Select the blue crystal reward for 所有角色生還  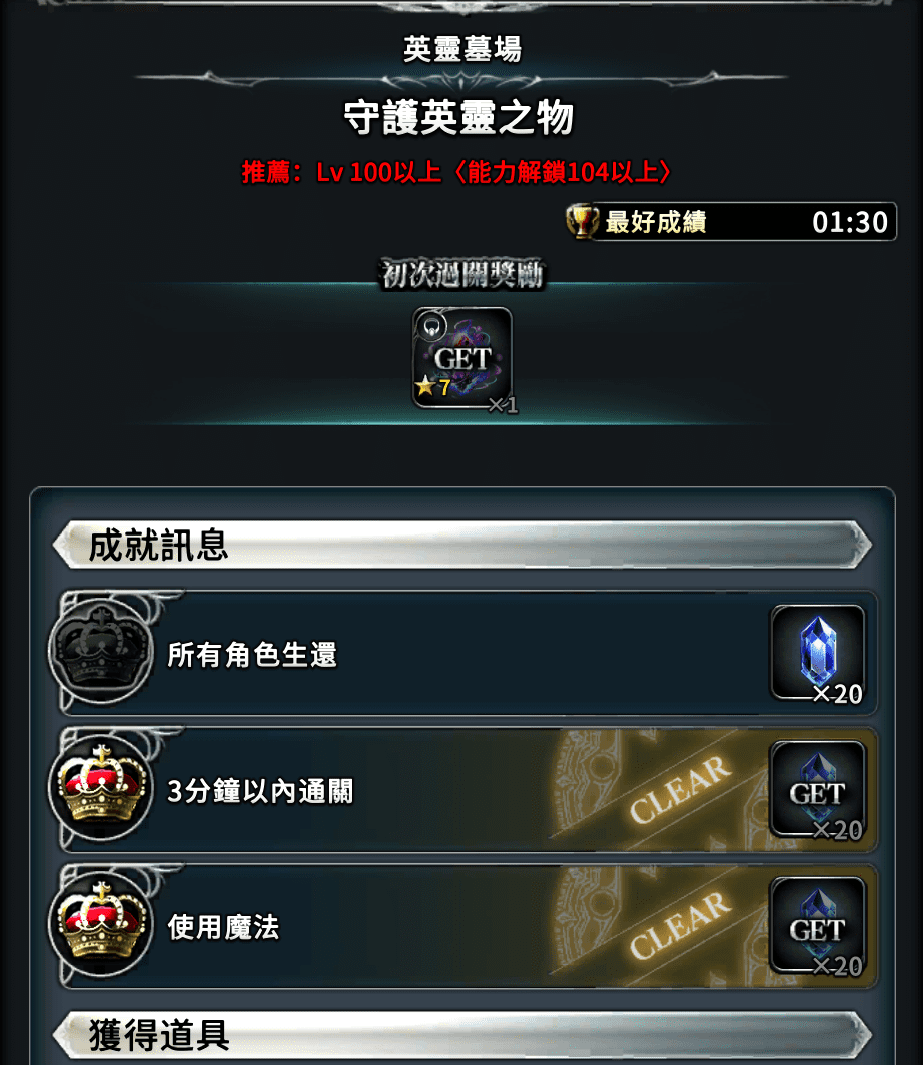coord(818,653)
